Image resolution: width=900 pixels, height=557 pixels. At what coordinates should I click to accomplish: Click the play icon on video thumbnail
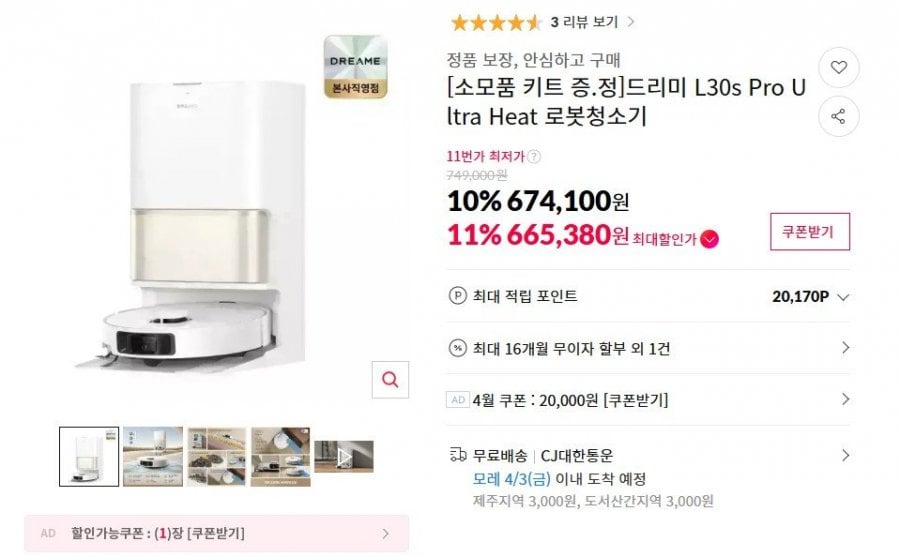click(344, 456)
